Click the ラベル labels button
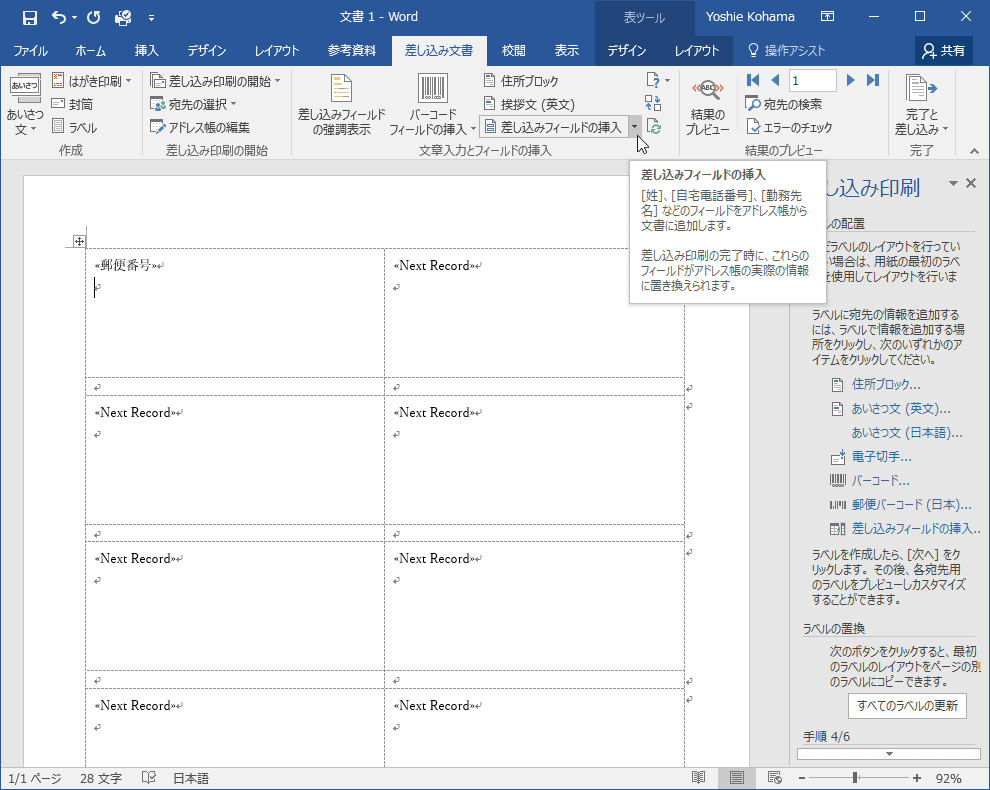The width and height of the screenshot is (990, 790). (x=75, y=128)
